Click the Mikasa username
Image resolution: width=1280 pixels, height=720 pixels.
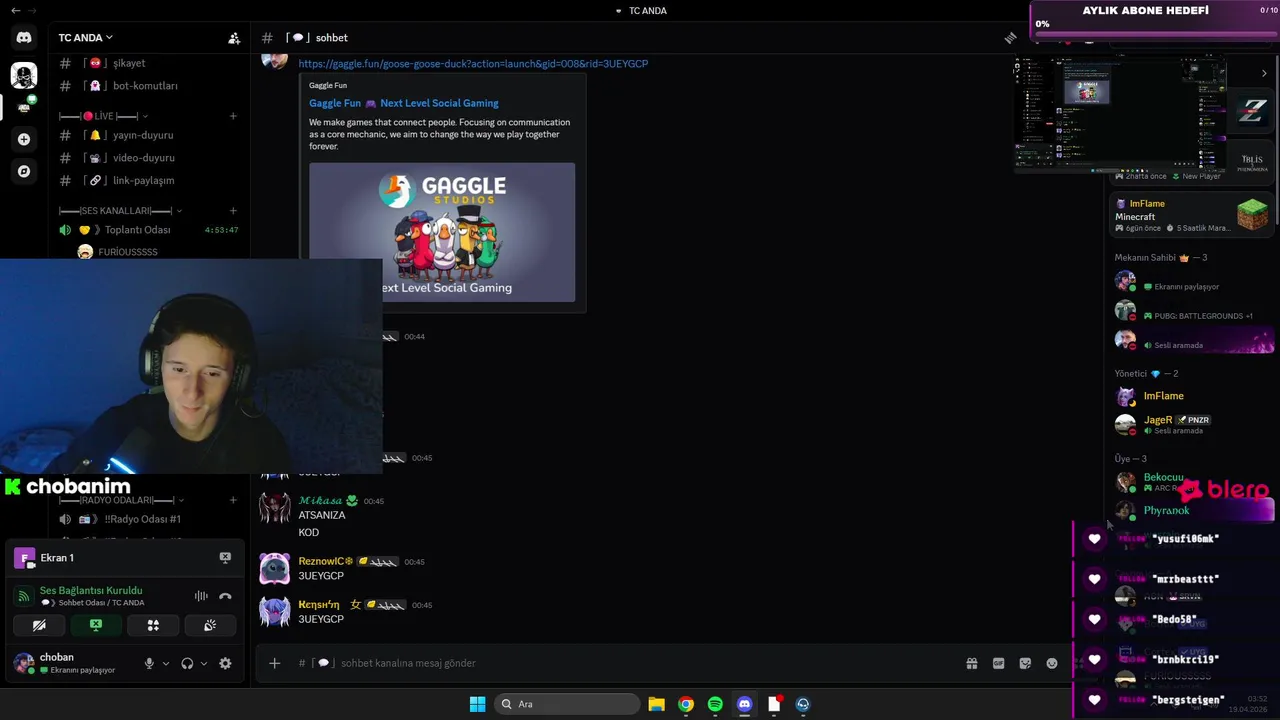[x=321, y=500]
